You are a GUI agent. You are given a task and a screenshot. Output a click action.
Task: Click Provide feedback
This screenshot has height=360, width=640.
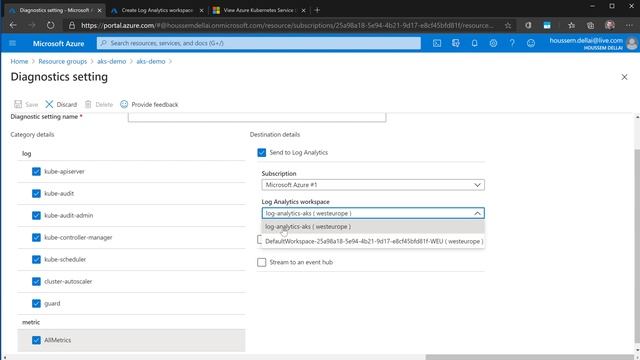click(149, 104)
